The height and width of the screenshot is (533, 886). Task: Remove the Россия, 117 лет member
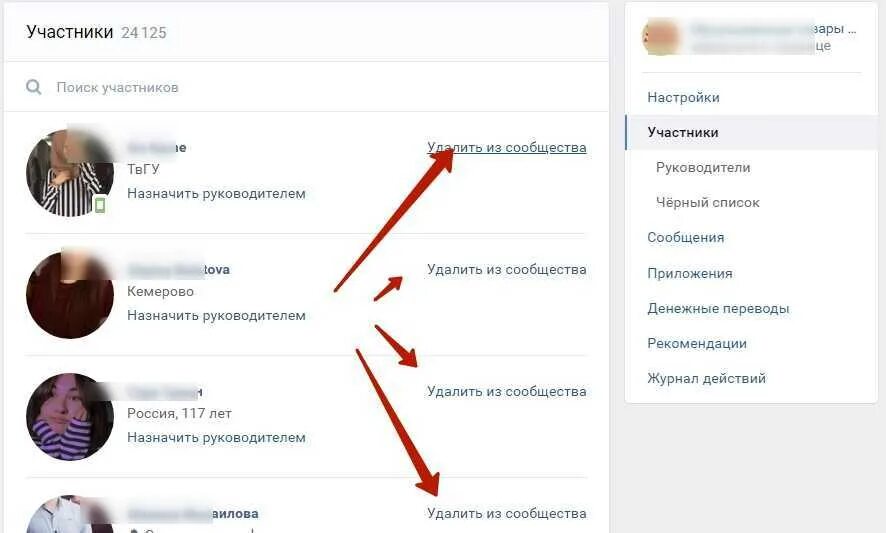tap(507, 392)
